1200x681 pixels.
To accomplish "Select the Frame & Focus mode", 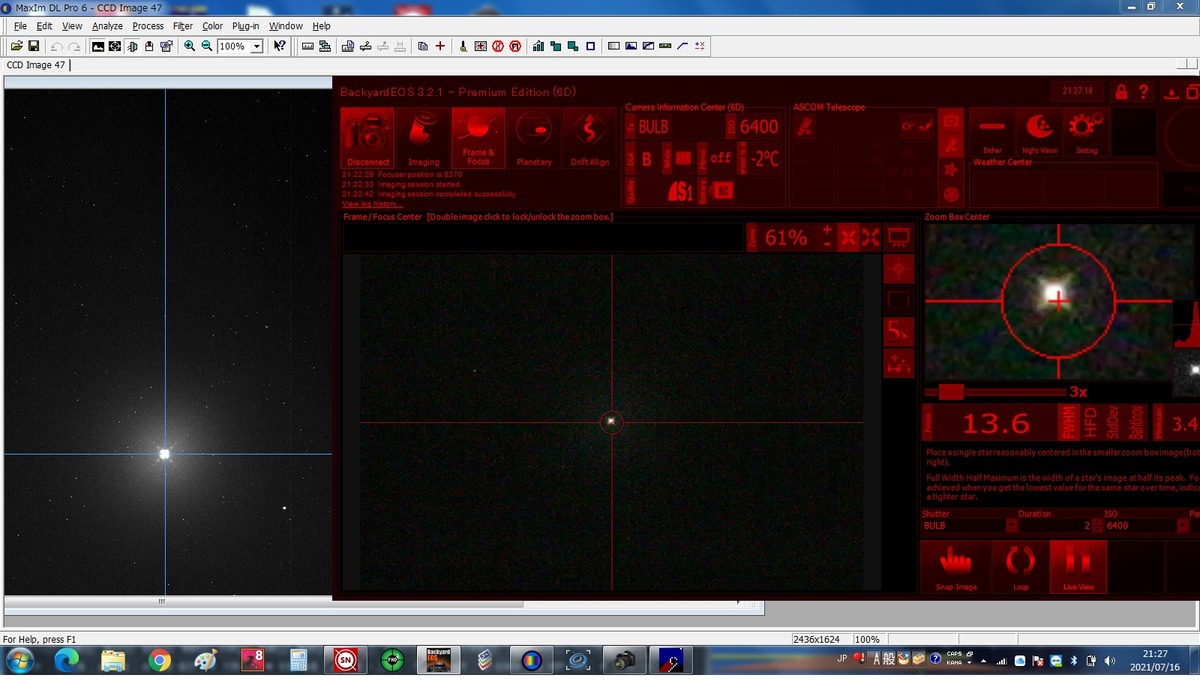I will point(478,138).
